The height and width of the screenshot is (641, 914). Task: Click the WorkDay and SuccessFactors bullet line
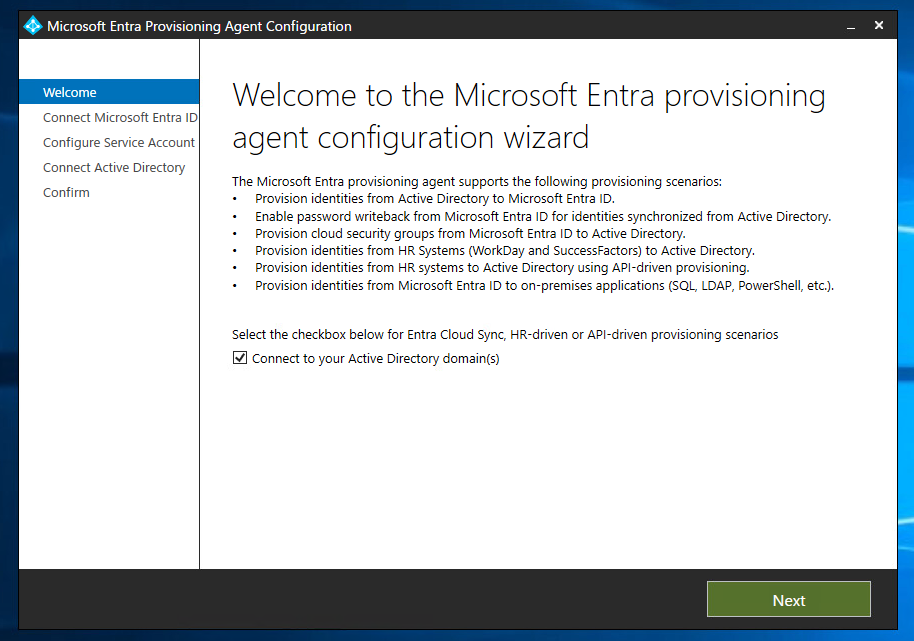point(505,251)
